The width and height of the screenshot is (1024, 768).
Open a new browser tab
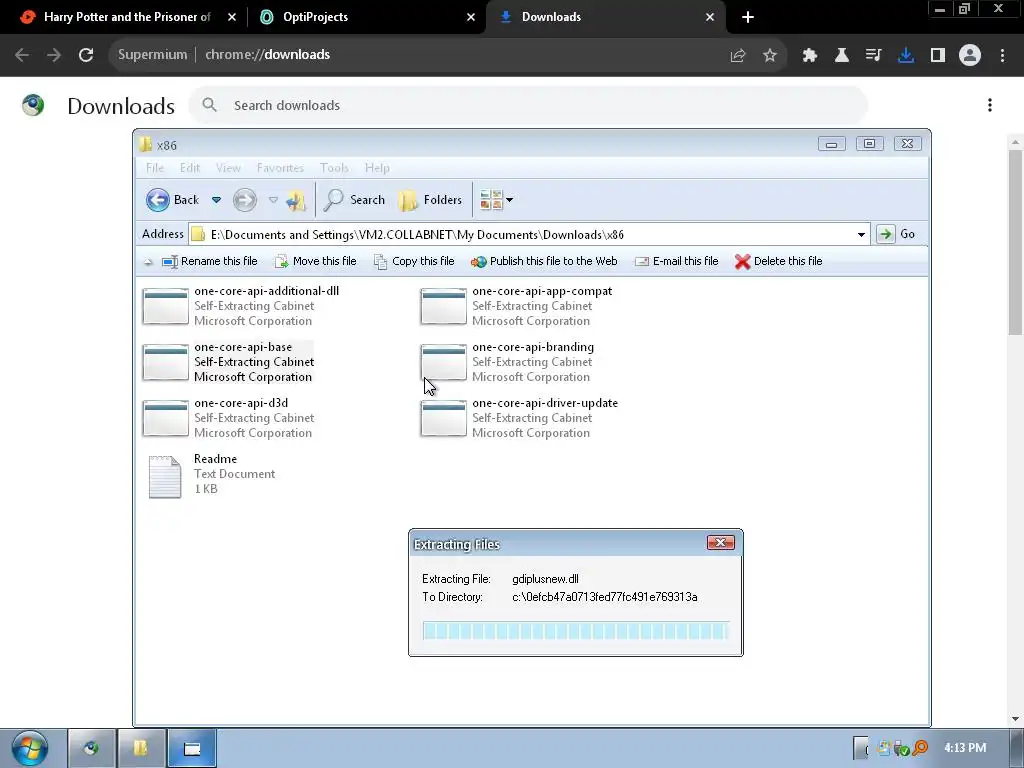(748, 17)
